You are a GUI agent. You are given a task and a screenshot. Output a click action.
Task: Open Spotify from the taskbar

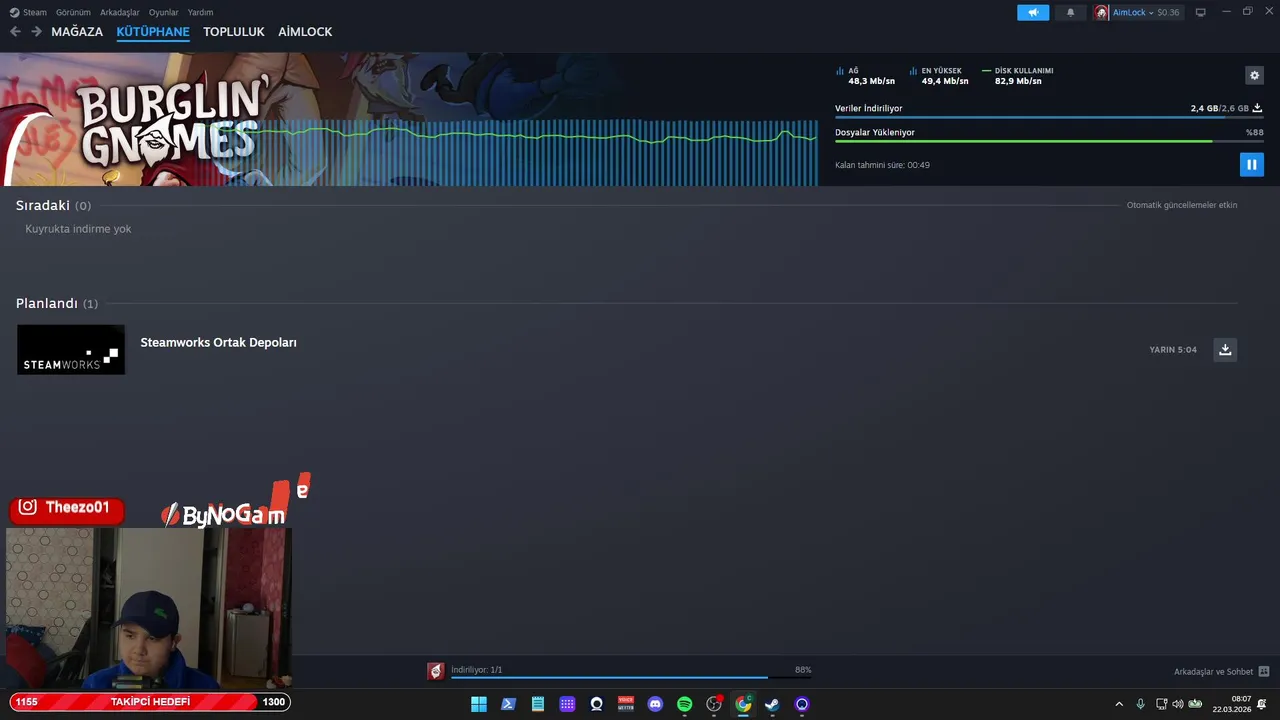click(684, 704)
